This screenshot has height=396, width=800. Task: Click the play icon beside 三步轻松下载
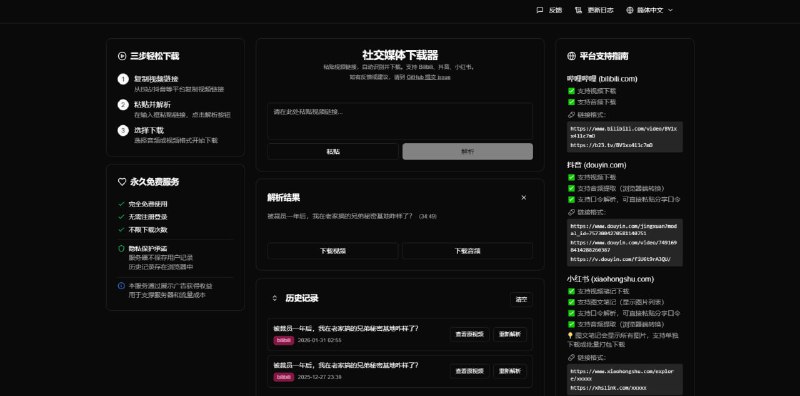click(122, 56)
